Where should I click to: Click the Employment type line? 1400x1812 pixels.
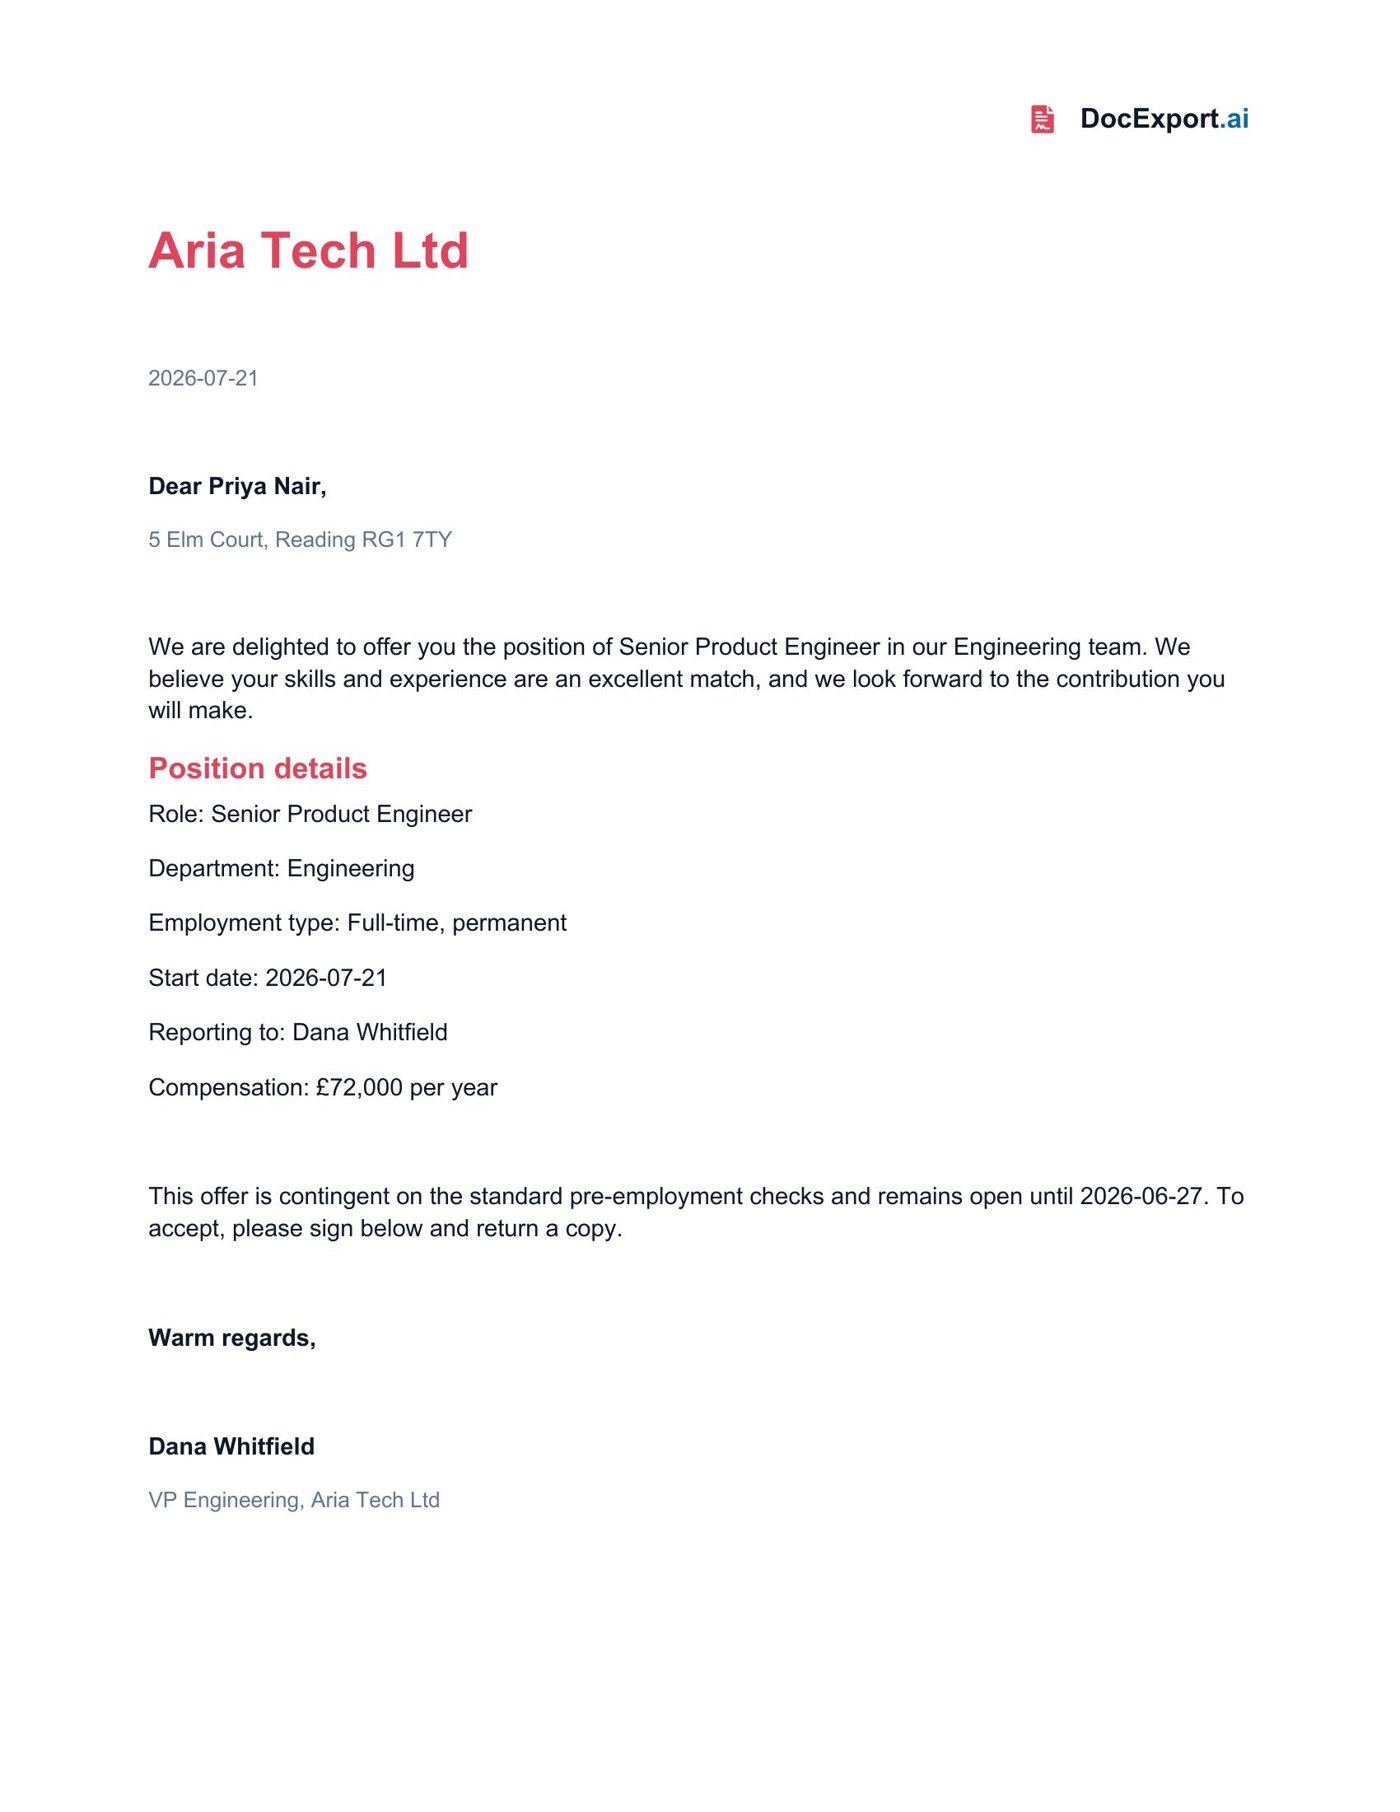(x=357, y=923)
